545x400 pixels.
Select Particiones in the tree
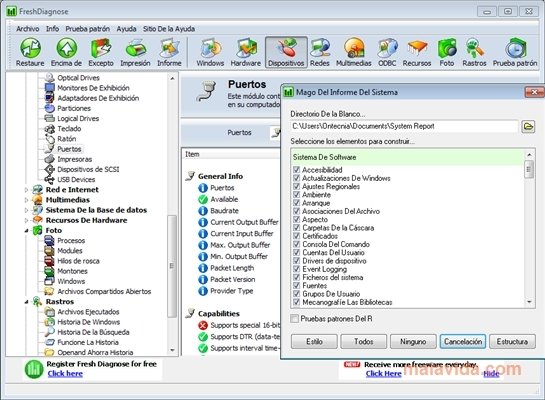(x=74, y=108)
